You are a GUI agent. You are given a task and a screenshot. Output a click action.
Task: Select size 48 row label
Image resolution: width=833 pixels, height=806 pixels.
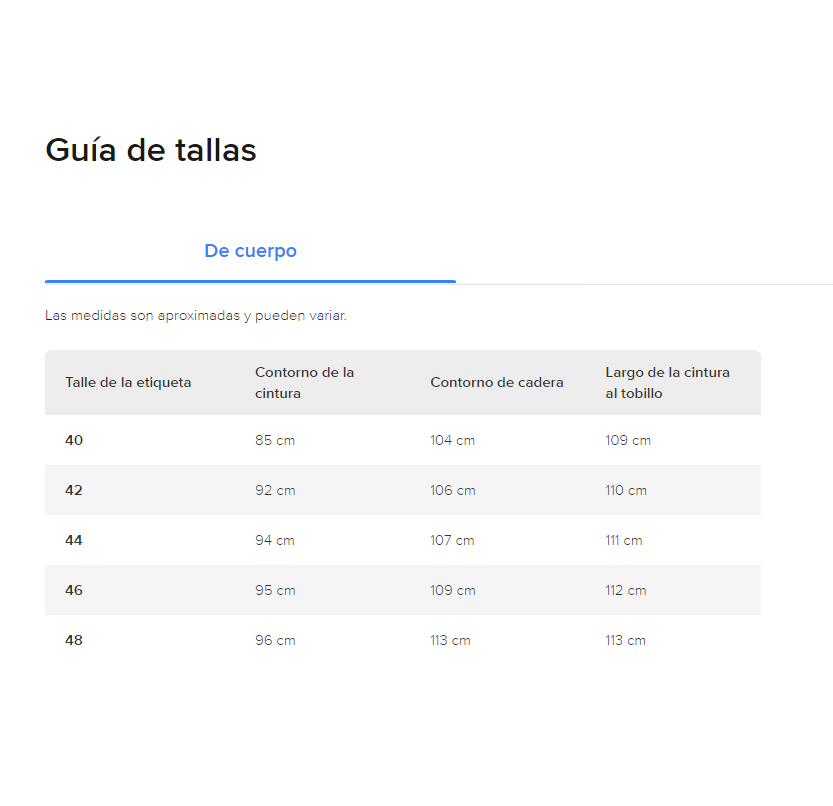74,640
